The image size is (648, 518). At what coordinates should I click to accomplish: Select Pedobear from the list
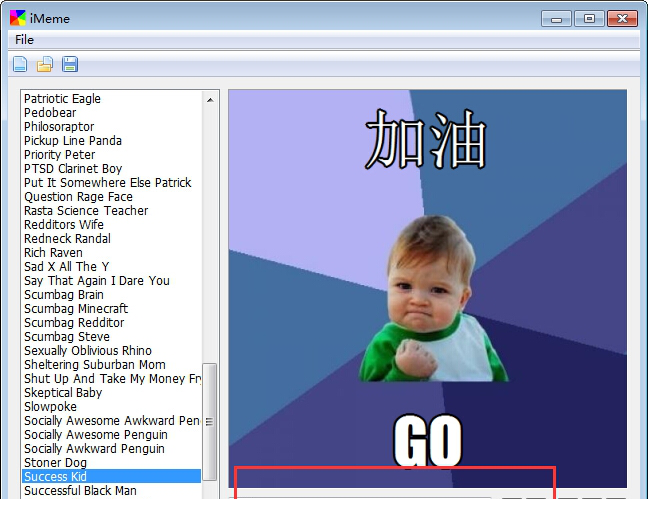click(x=112, y=113)
